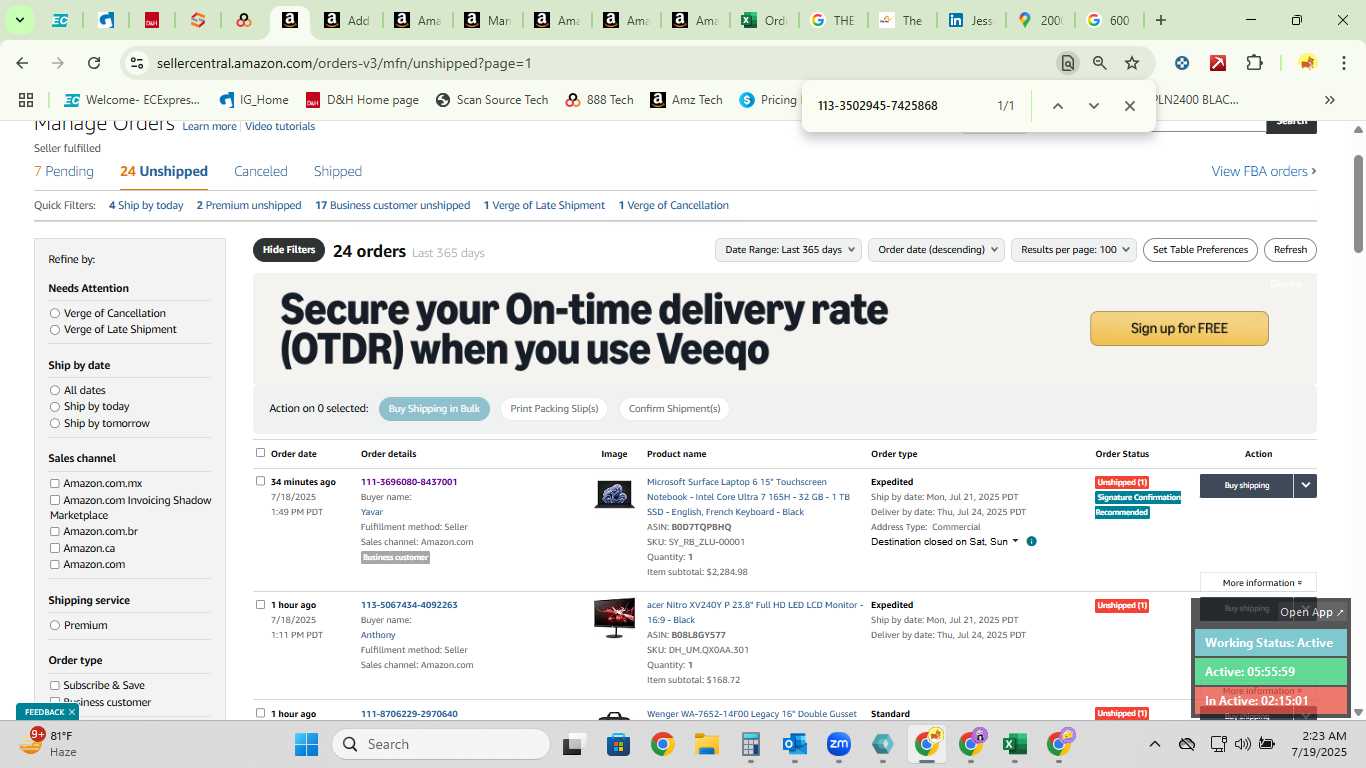Go to next find result arrow

[x=1093, y=106]
